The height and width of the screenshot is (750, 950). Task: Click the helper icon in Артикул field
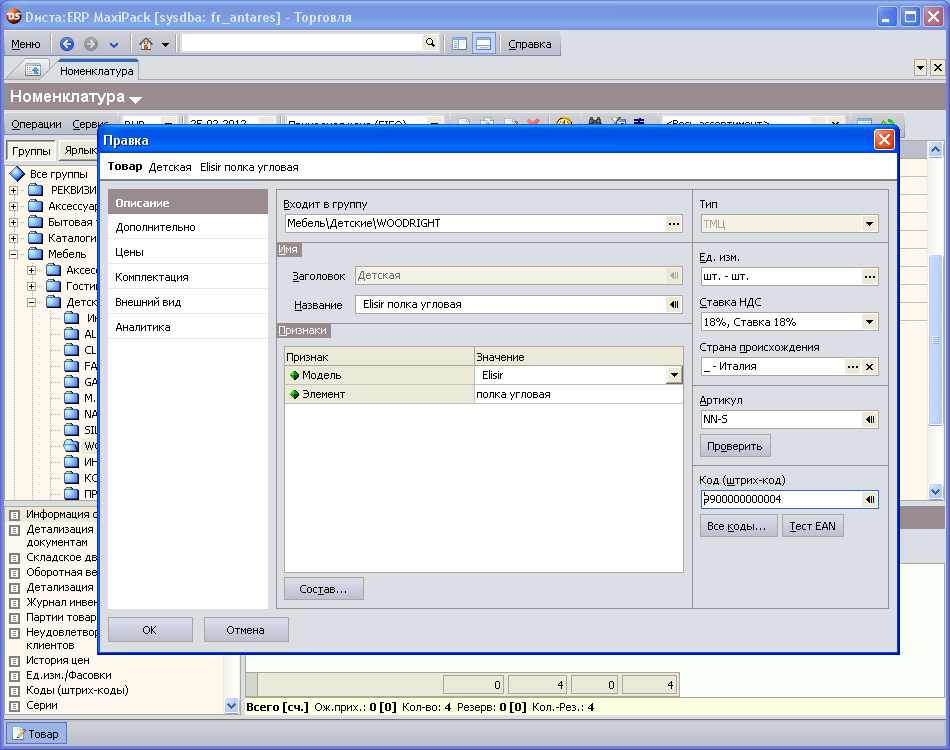click(869, 420)
